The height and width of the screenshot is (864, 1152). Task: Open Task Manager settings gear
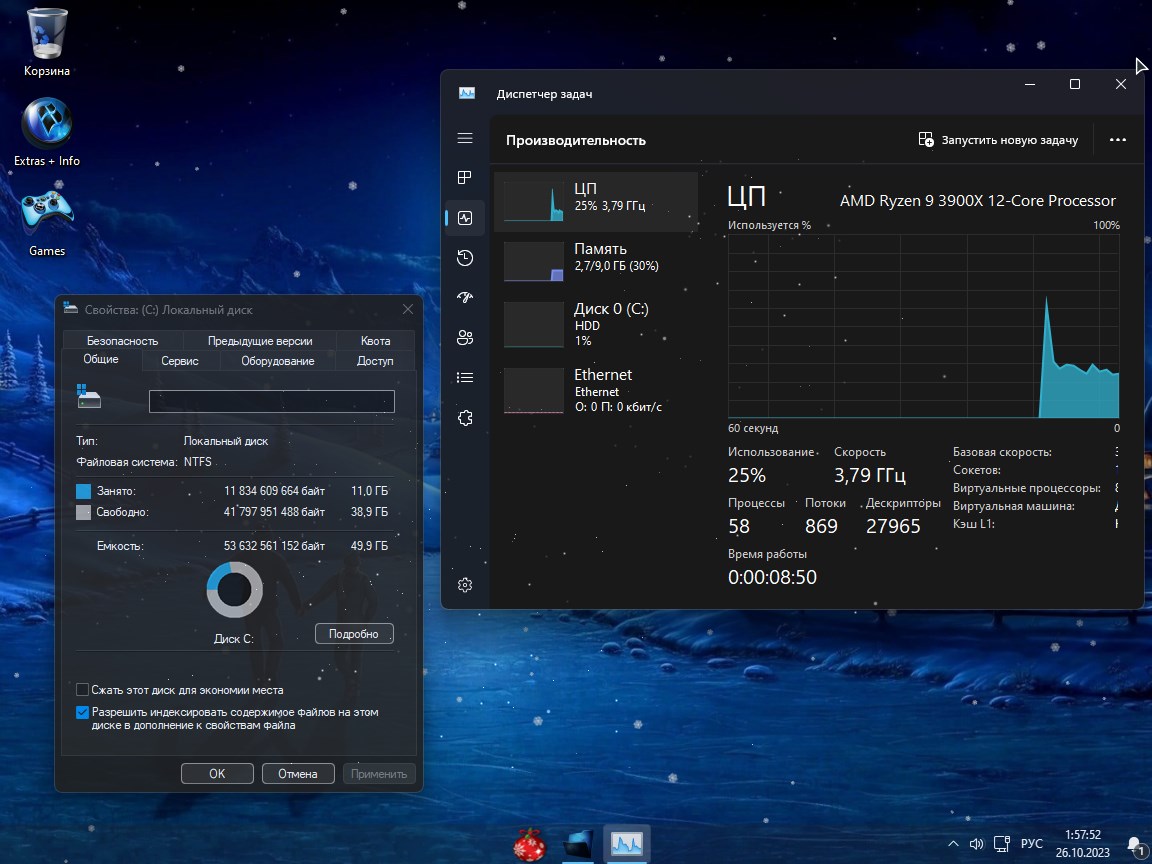(x=464, y=585)
